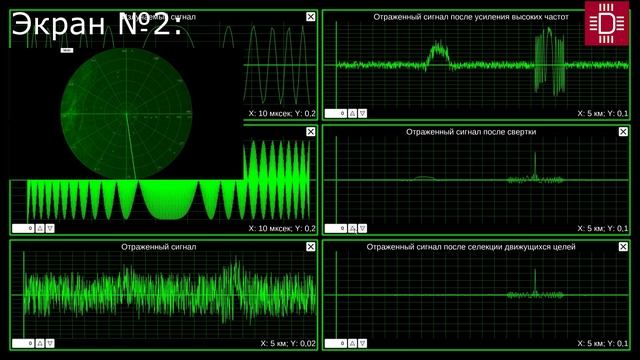Click title Отраженный сигнал после свертки
Screen dimensions: 640x360
[471, 132]
